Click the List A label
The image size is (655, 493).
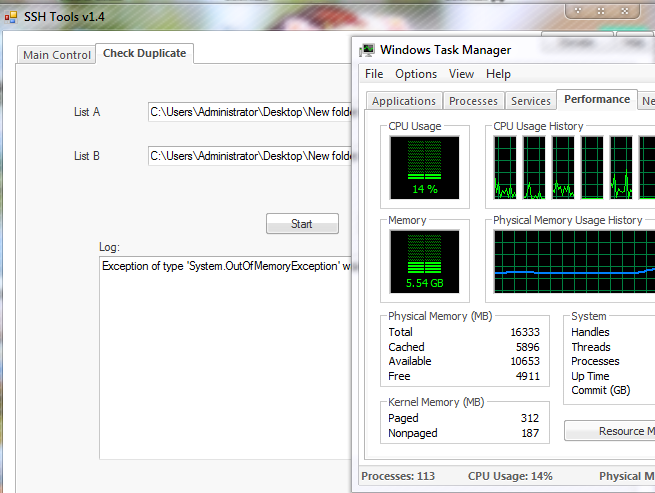[x=87, y=112]
